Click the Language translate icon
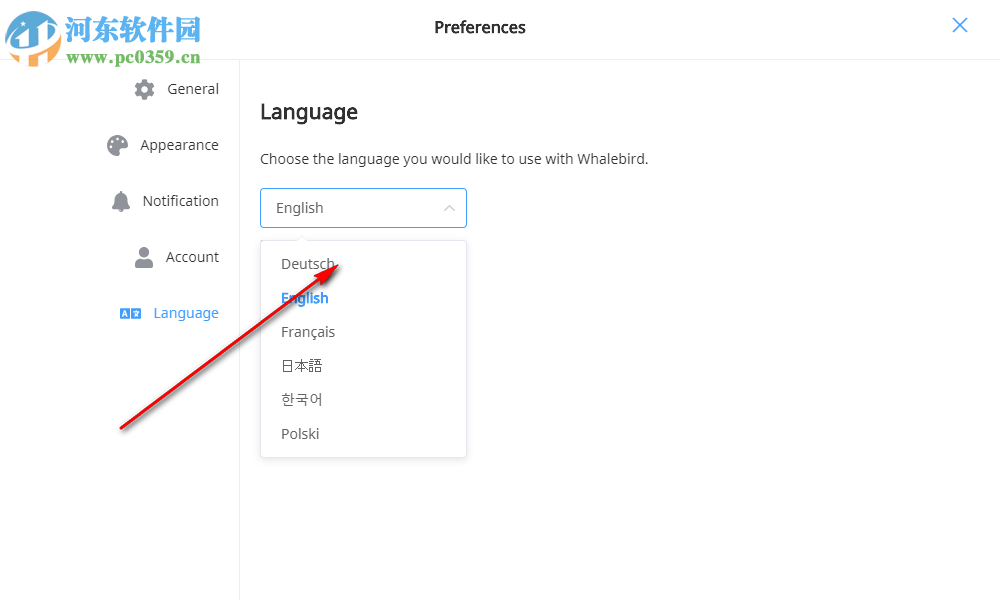Screen dimensions: 1000x600 [x=130, y=313]
